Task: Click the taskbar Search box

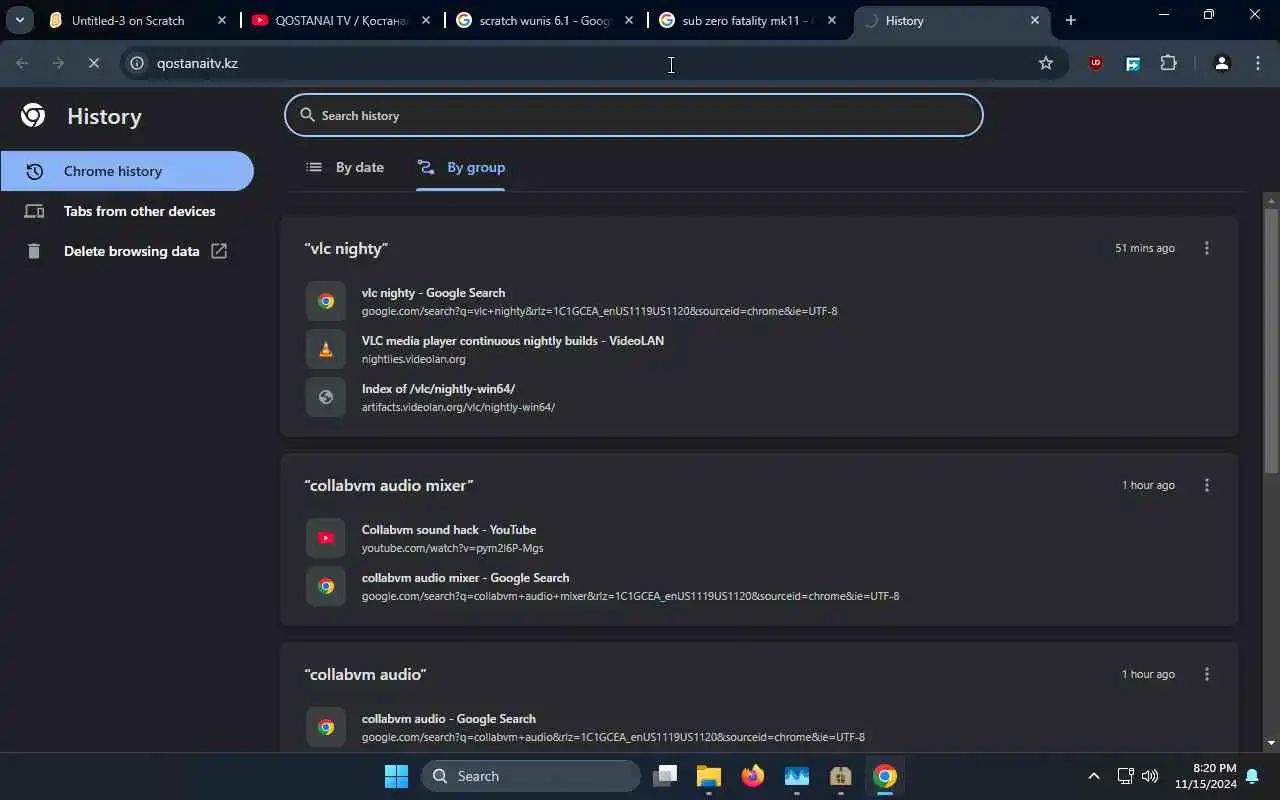Action: point(531,776)
